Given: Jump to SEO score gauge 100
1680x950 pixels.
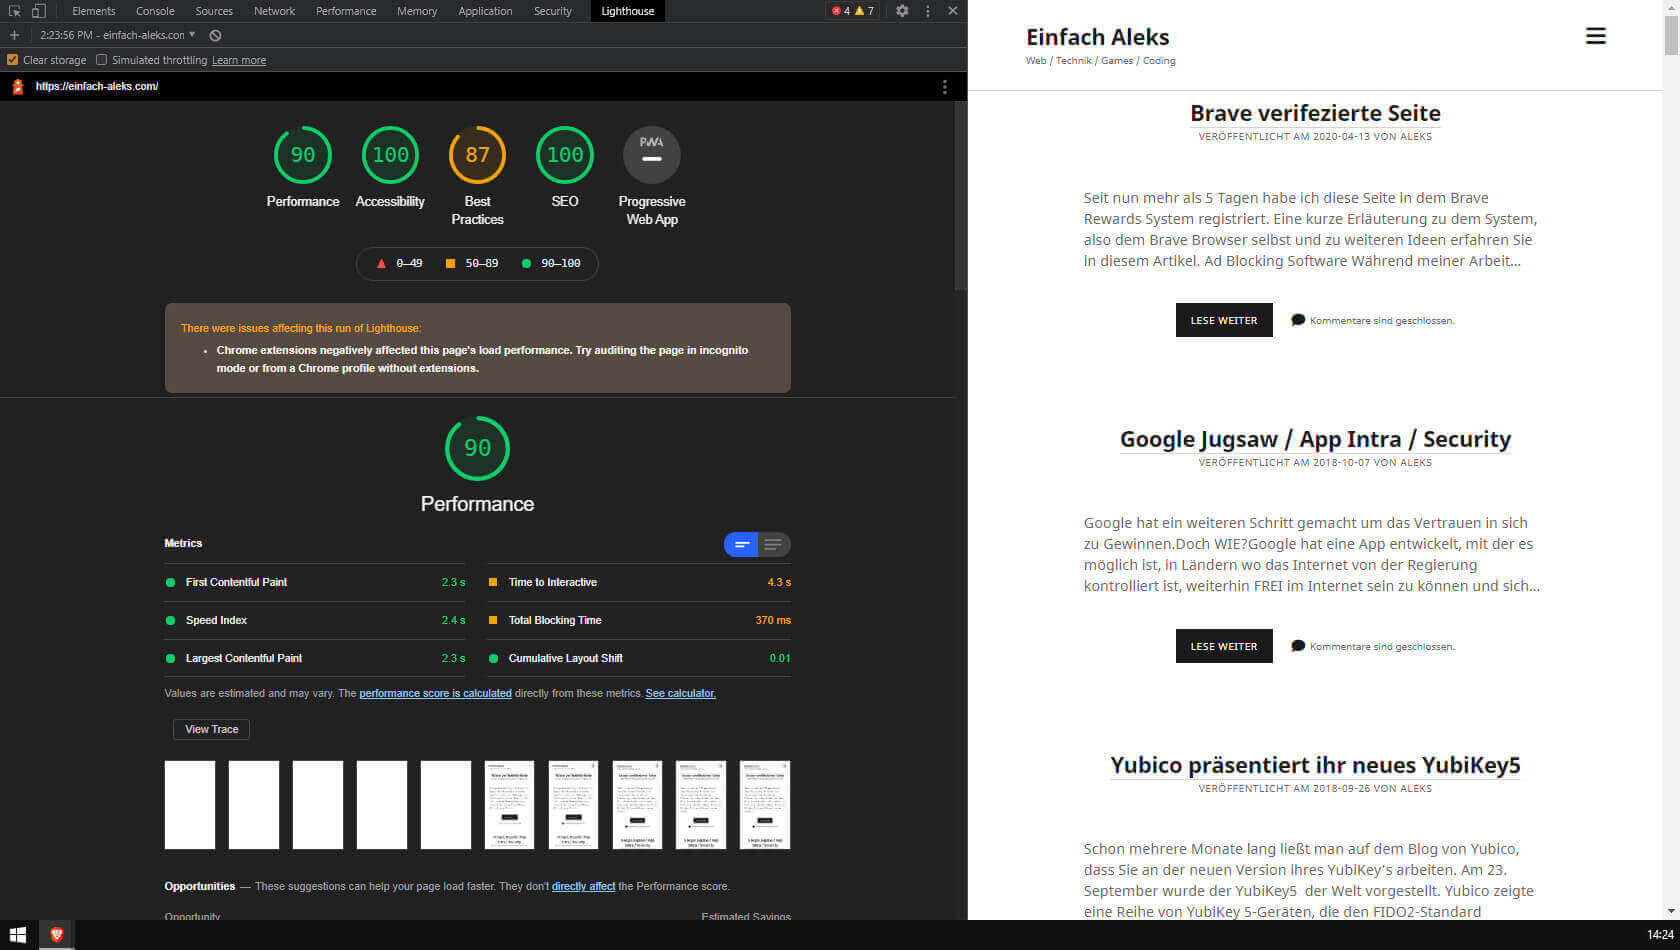Looking at the screenshot, I should (x=565, y=155).
